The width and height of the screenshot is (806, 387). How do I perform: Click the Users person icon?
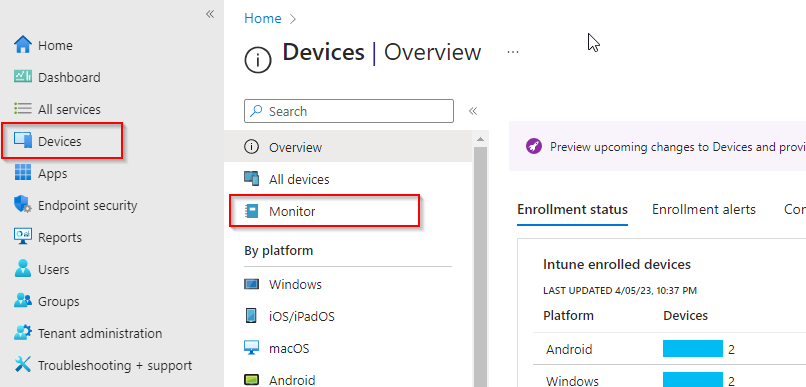[23, 269]
